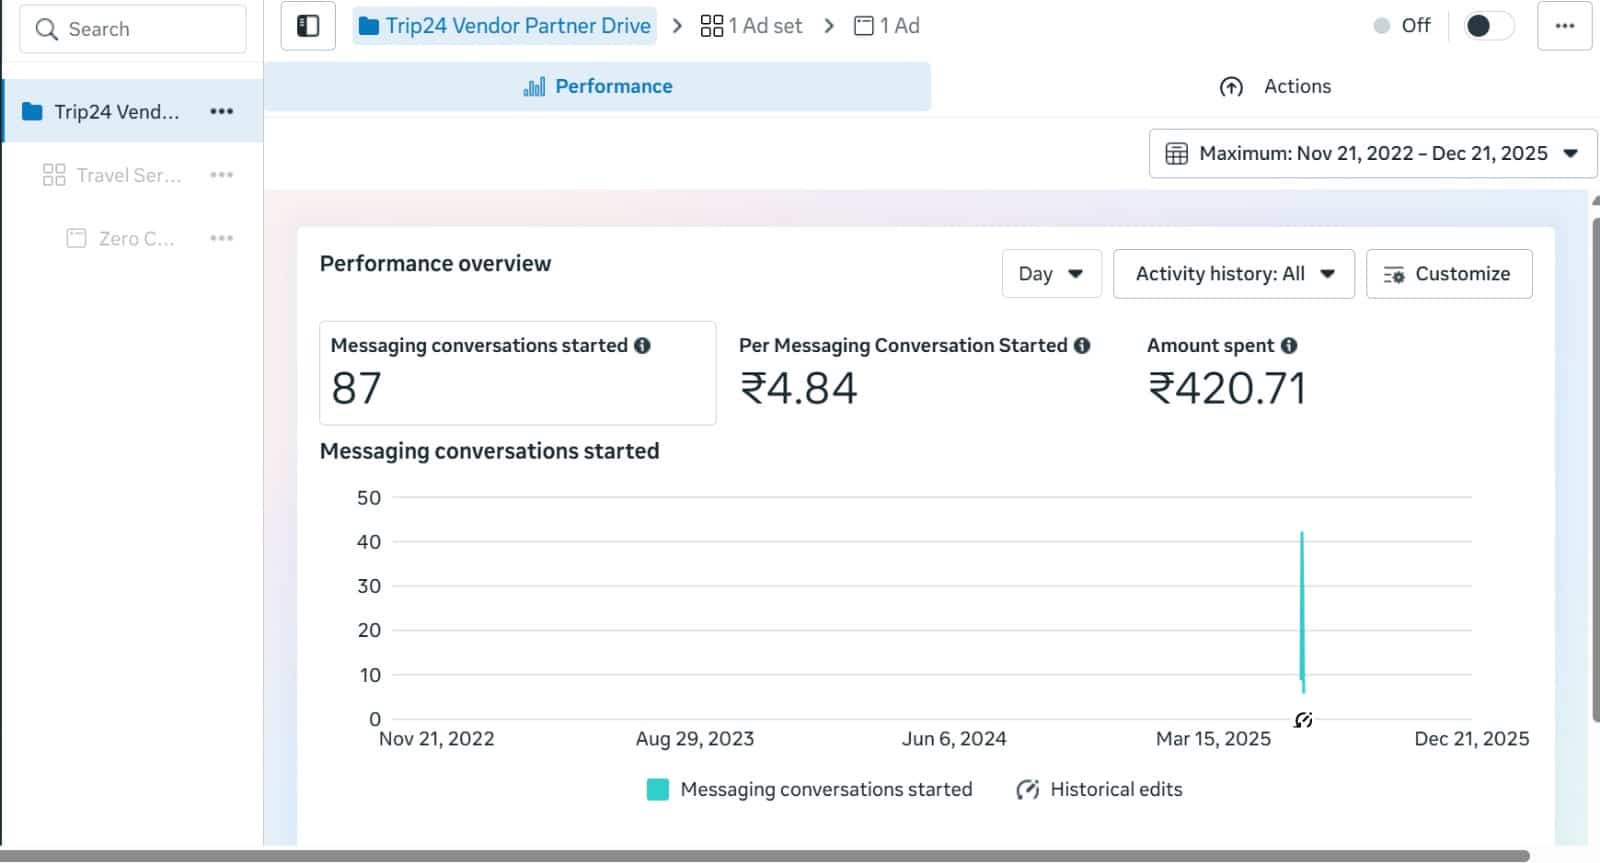
Task: Switch to the Actions tab
Action: pyautogui.click(x=1276, y=87)
